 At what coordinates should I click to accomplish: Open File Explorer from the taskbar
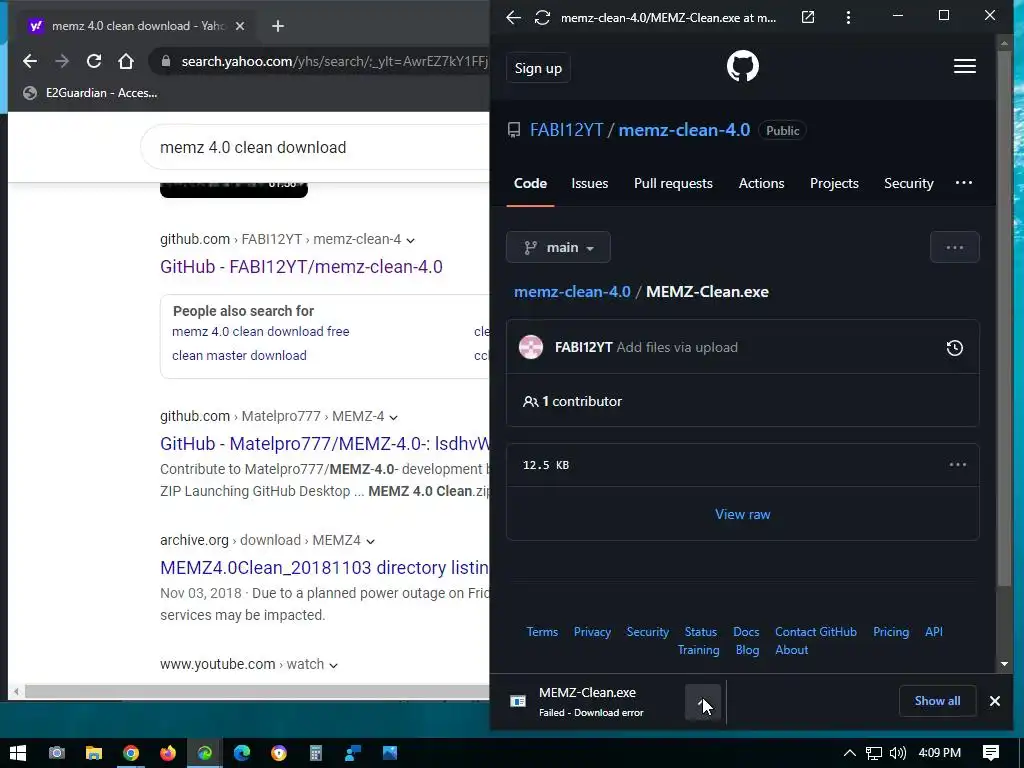(x=94, y=753)
